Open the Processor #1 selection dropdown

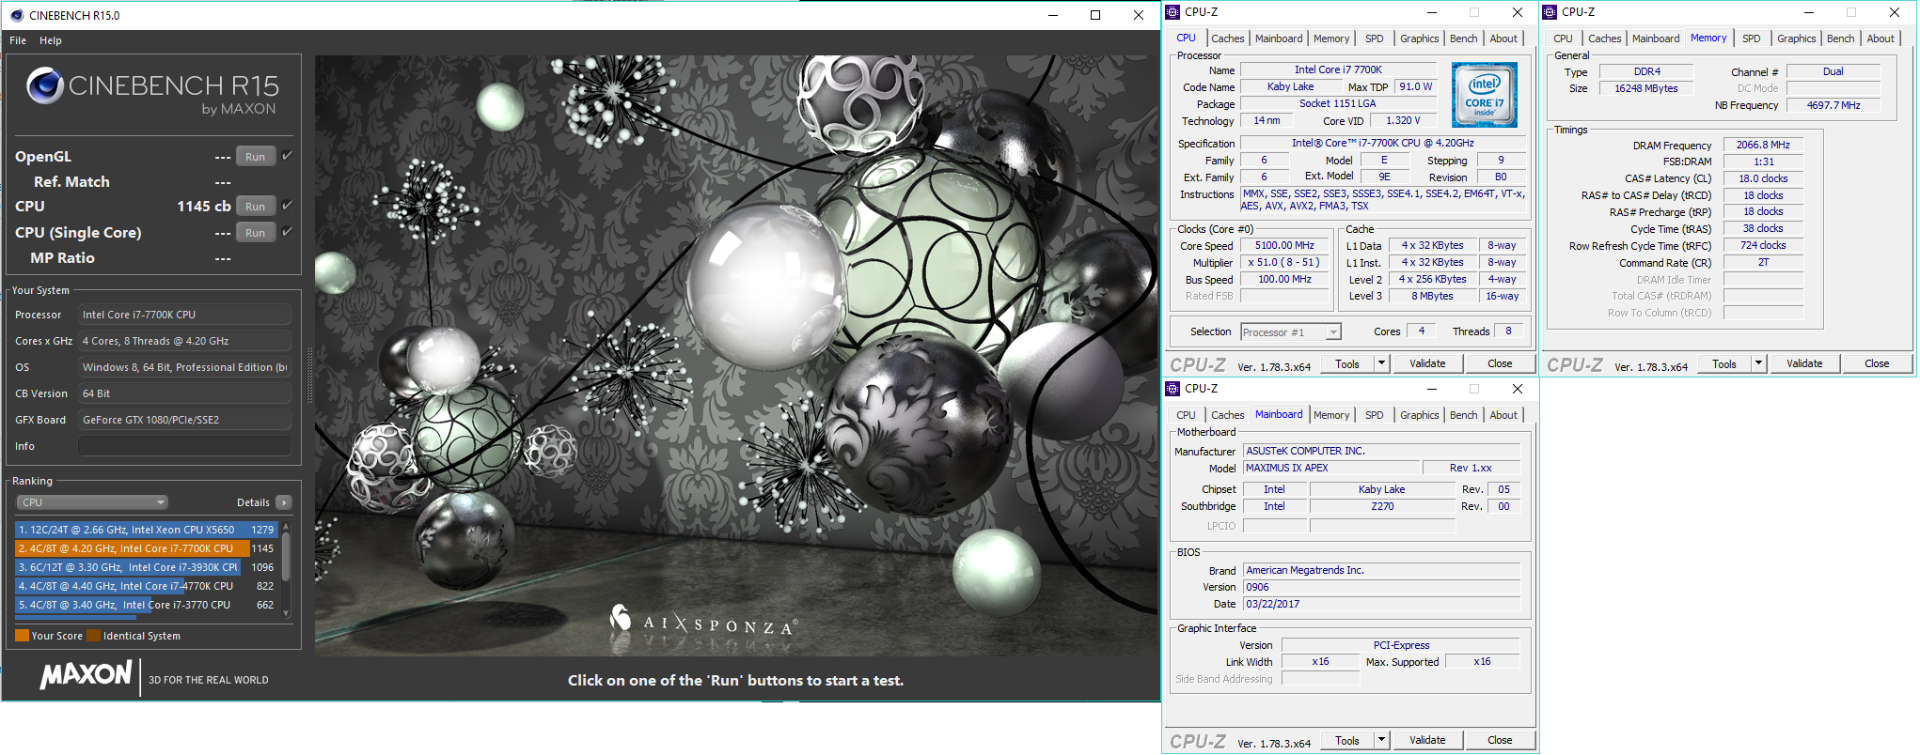click(x=1290, y=332)
